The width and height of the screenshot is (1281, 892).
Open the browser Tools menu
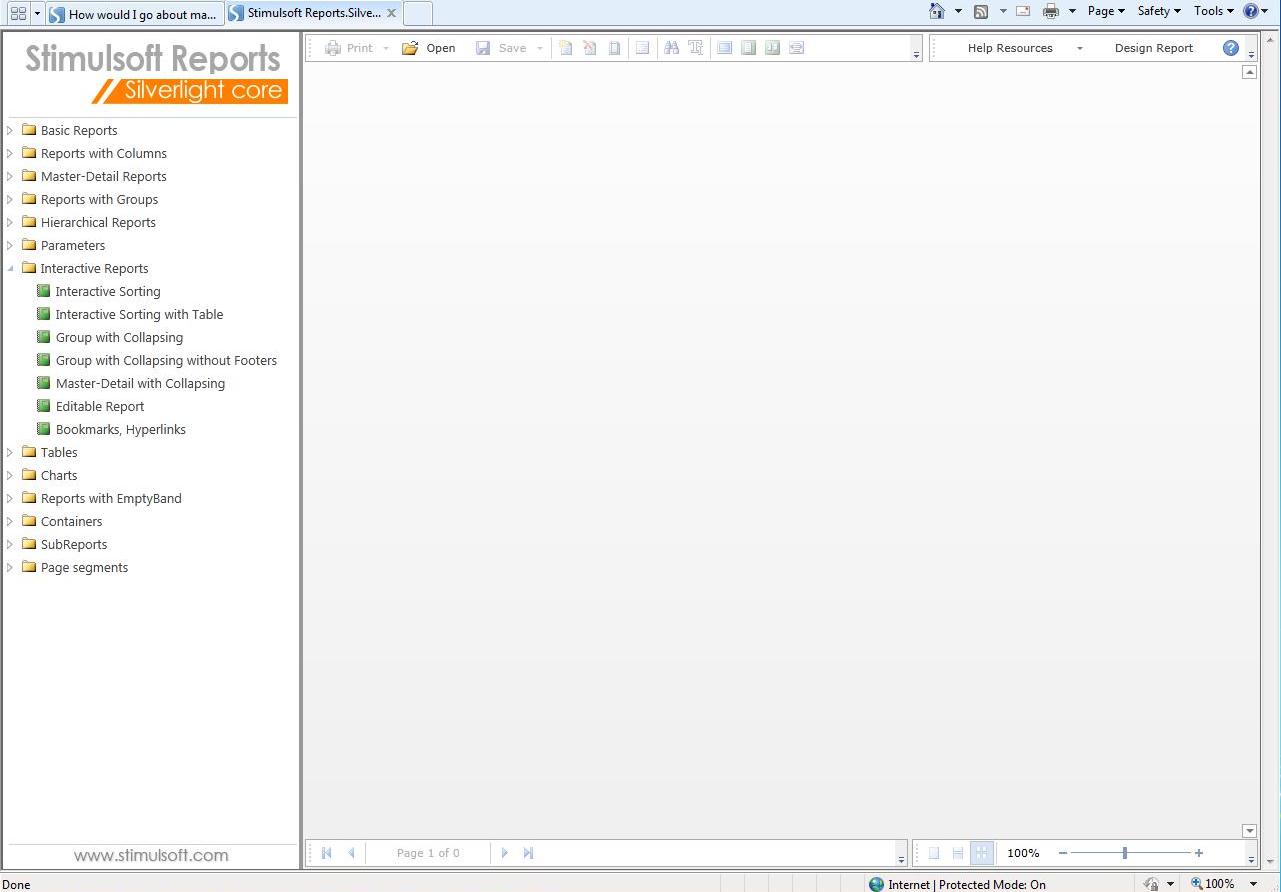(x=1214, y=11)
